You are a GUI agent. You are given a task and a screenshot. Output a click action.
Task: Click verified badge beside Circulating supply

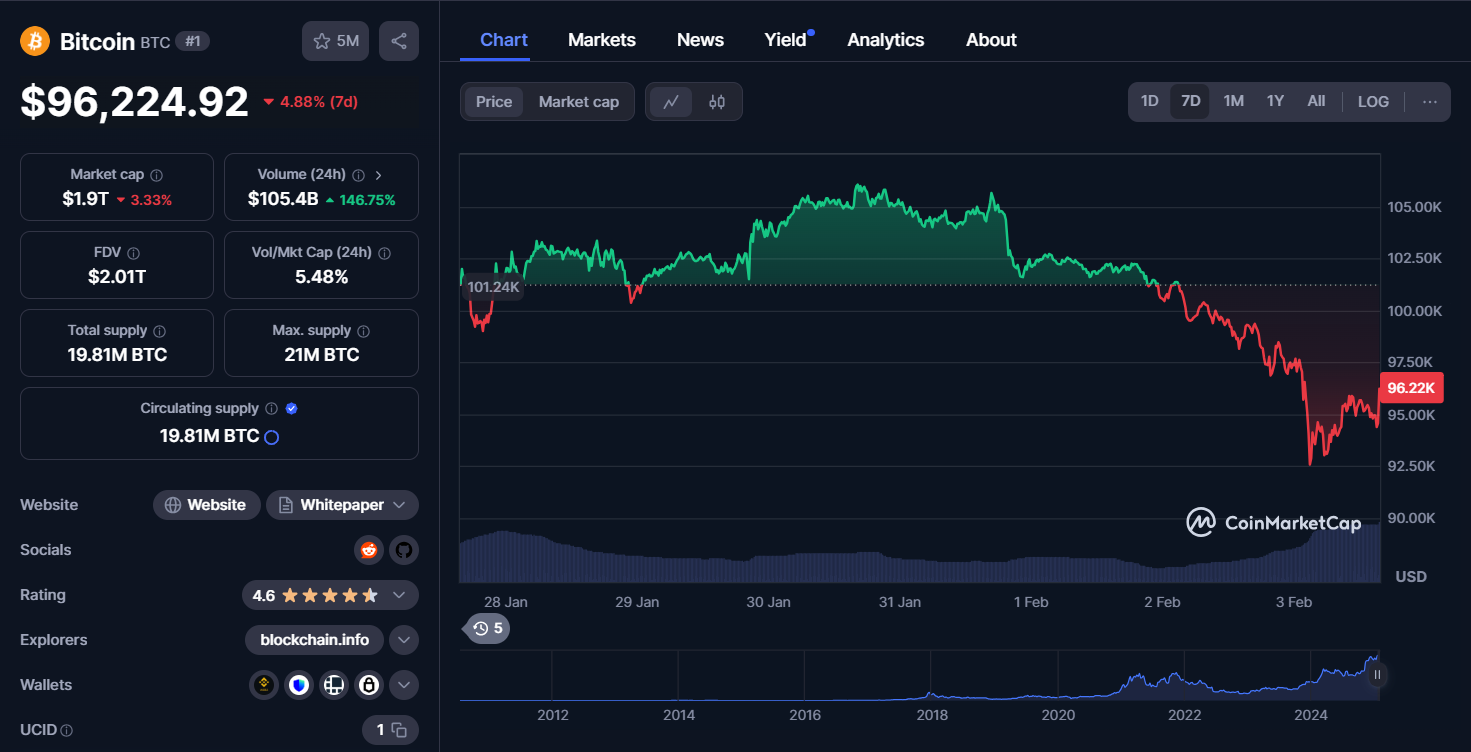click(291, 409)
